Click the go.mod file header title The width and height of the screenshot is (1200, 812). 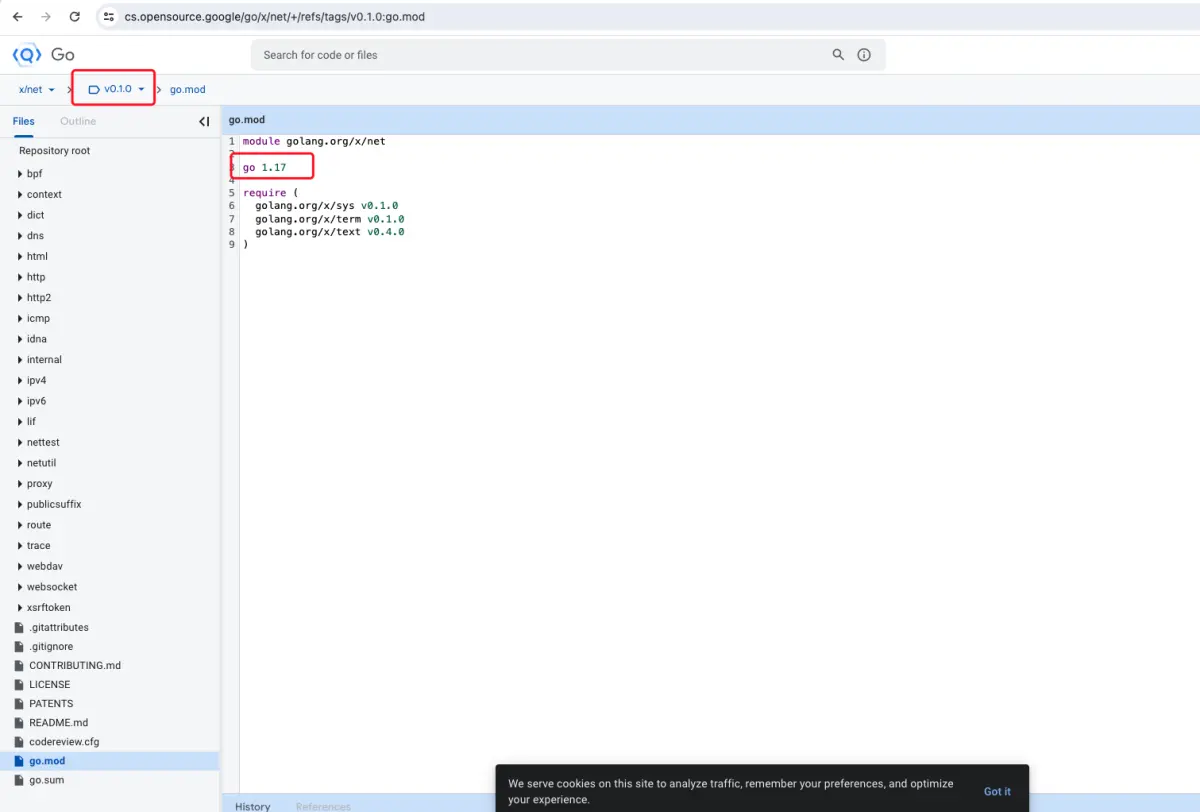(x=247, y=120)
